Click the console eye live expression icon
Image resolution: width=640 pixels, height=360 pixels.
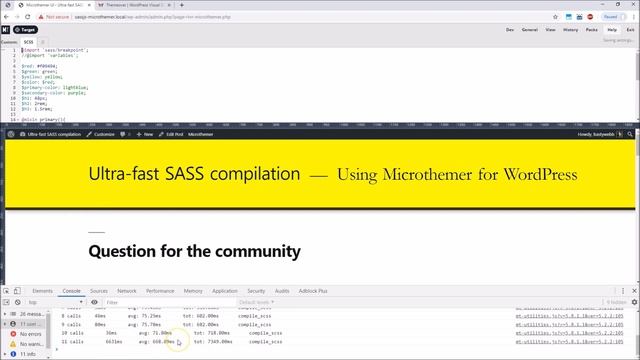pos(94,302)
